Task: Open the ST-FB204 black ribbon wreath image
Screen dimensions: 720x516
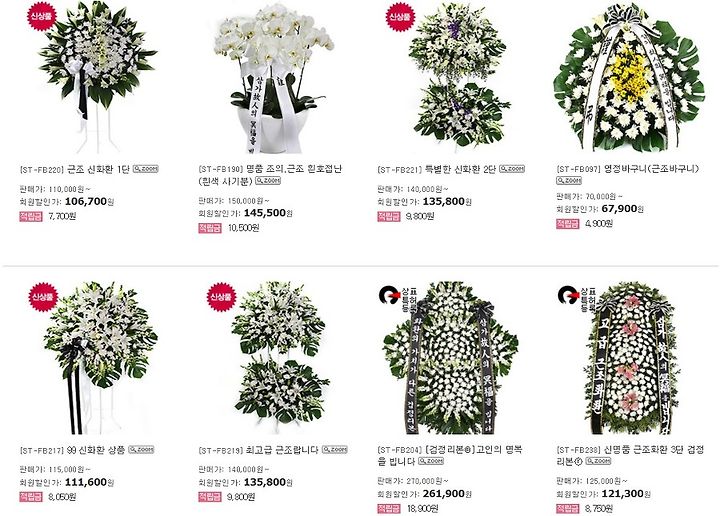Action: 450,358
